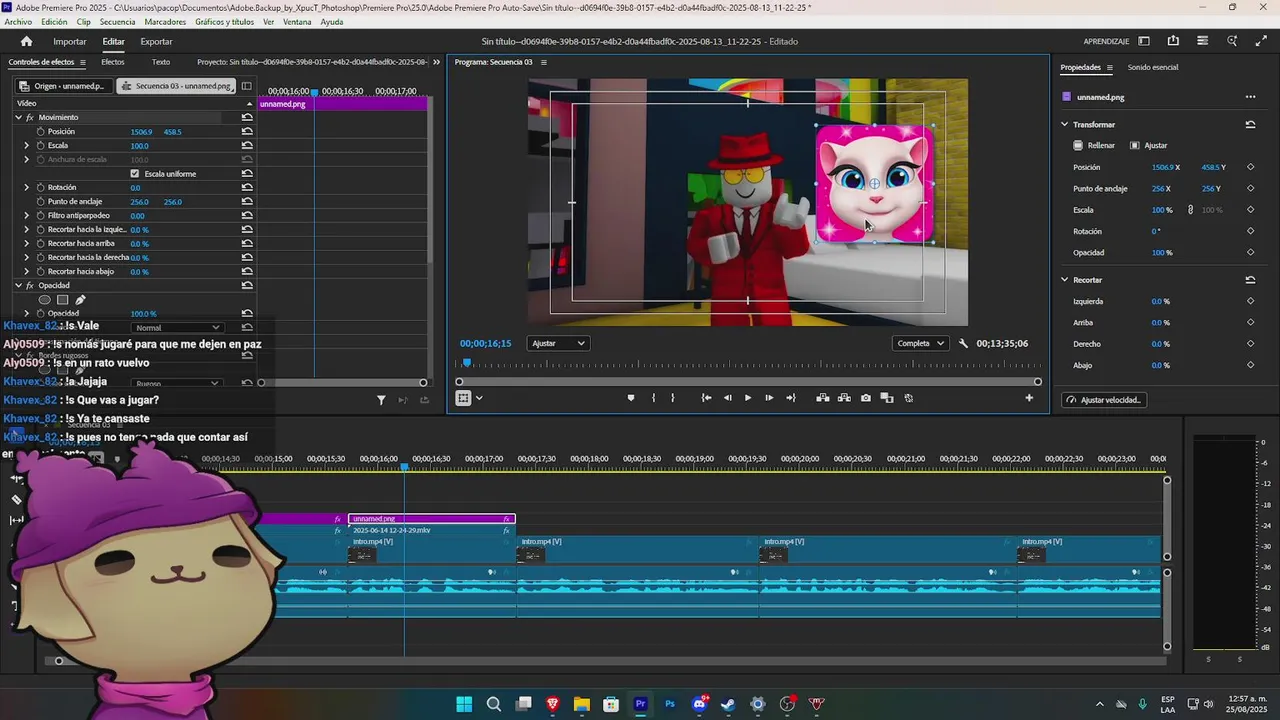Open the Share/export icon in top bar
The height and width of the screenshot is (720, 1280).
(1173, 41)
